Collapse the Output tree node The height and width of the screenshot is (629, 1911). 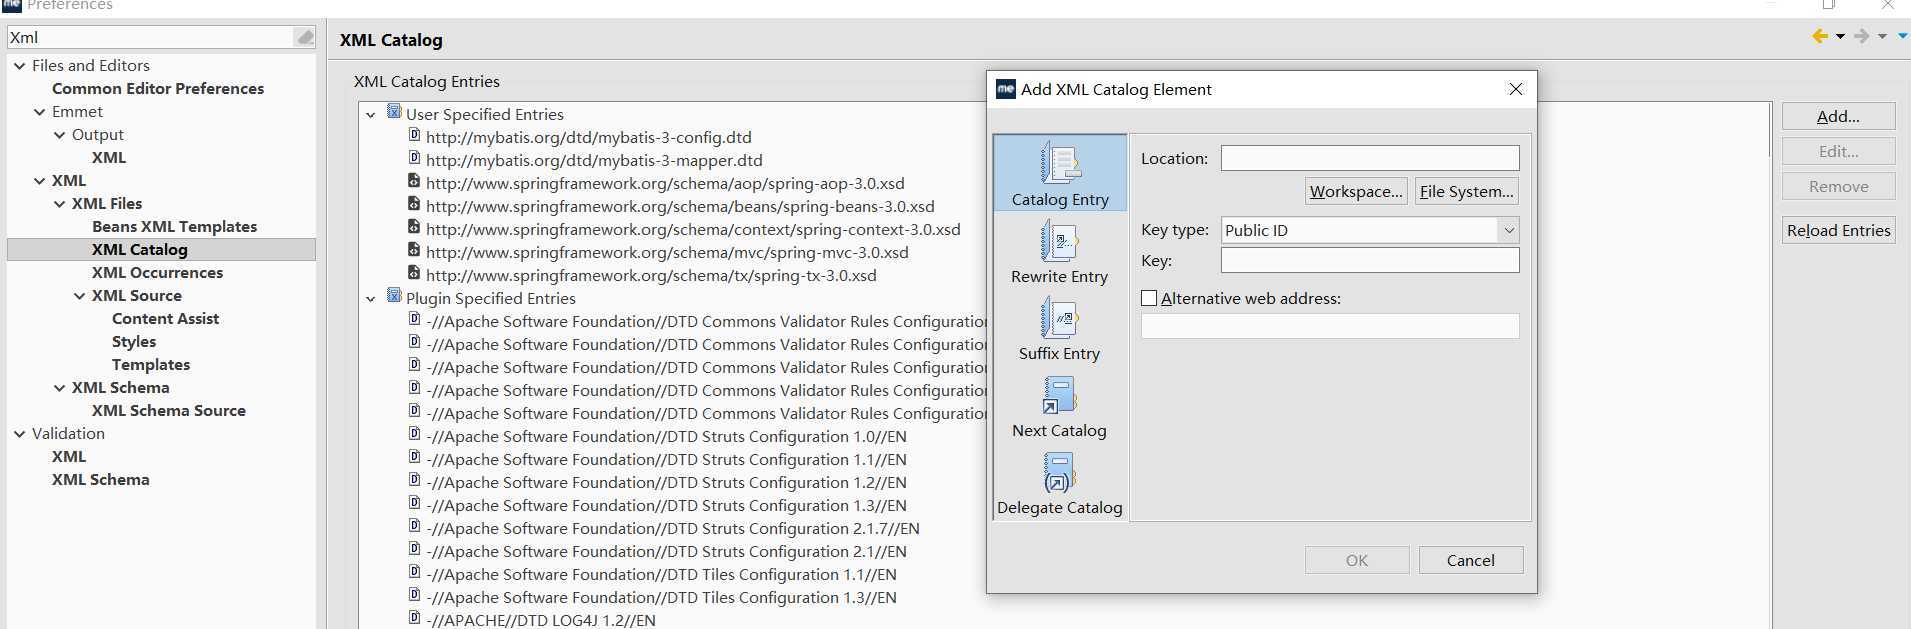pyautogui.click(x=59, y=135)
